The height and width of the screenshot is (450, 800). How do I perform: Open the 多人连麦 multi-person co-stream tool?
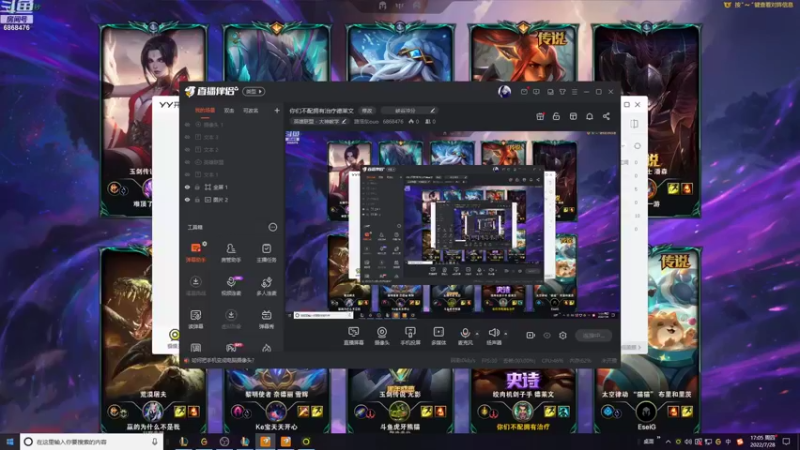click(x=266, y=286)
